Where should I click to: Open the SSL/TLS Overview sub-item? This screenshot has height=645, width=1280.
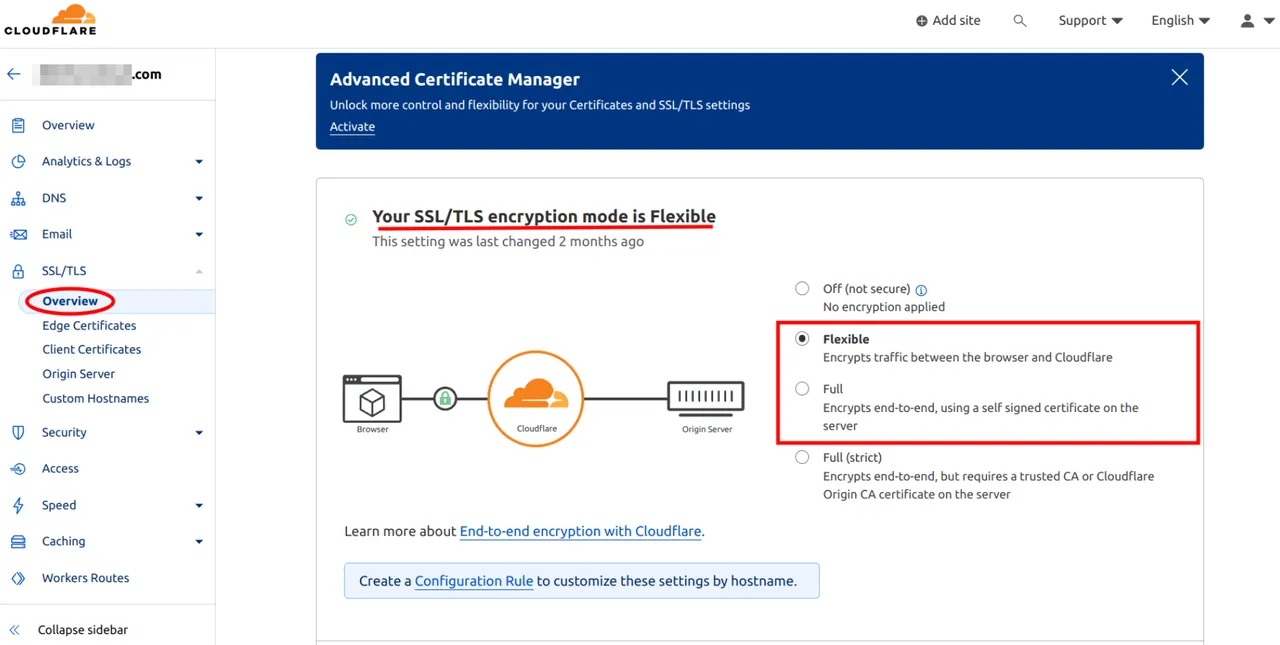(70, 301)
